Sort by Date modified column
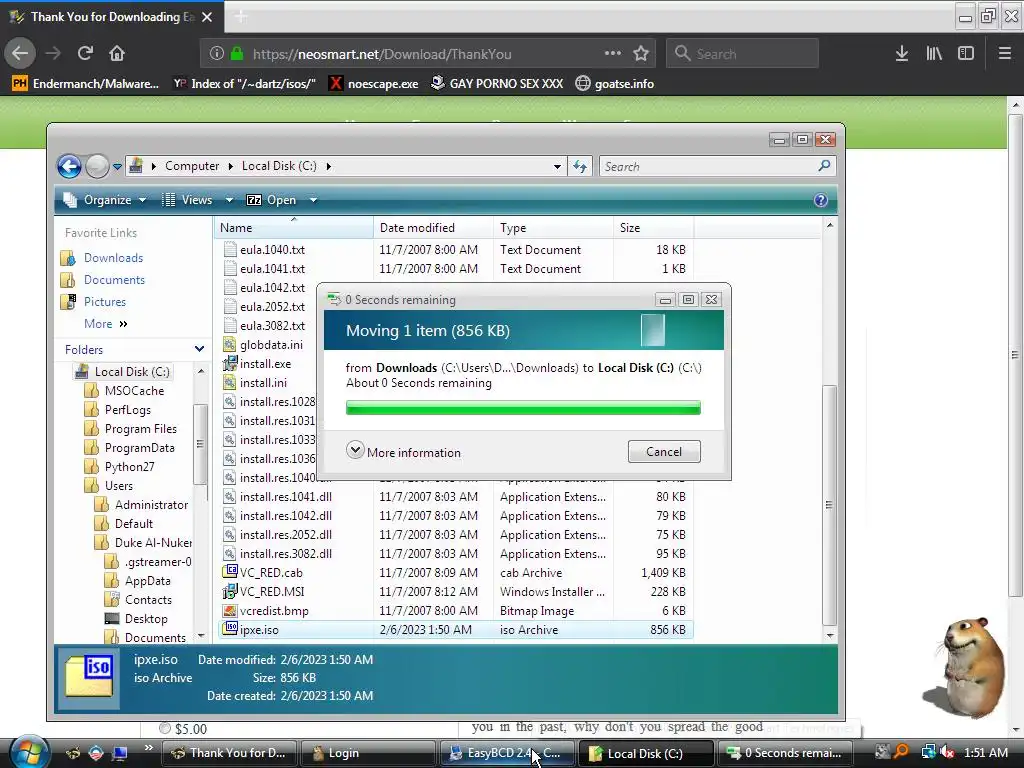Viewport: 1024px width, 768px height. point(433,228)
